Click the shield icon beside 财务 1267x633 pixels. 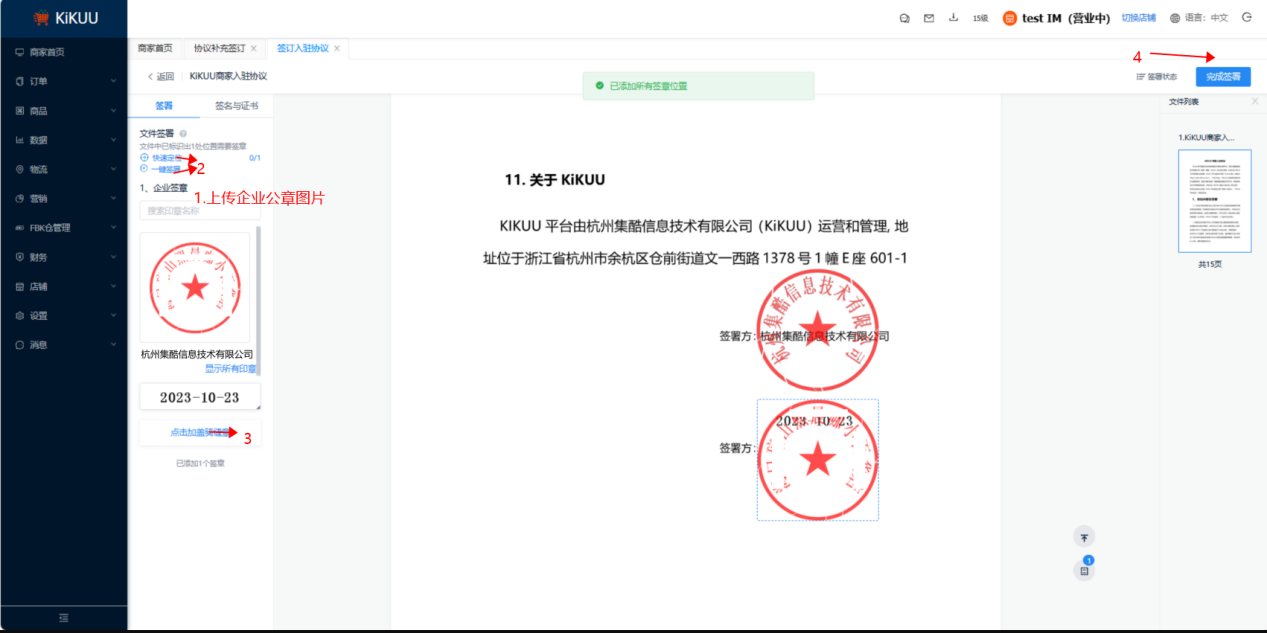(20, 257)
